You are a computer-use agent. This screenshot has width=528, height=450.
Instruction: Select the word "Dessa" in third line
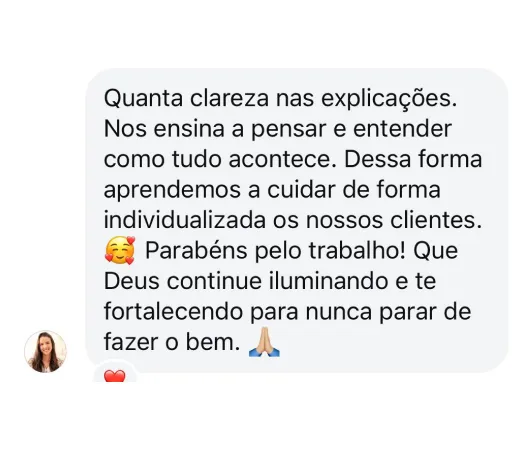point(377,159)
